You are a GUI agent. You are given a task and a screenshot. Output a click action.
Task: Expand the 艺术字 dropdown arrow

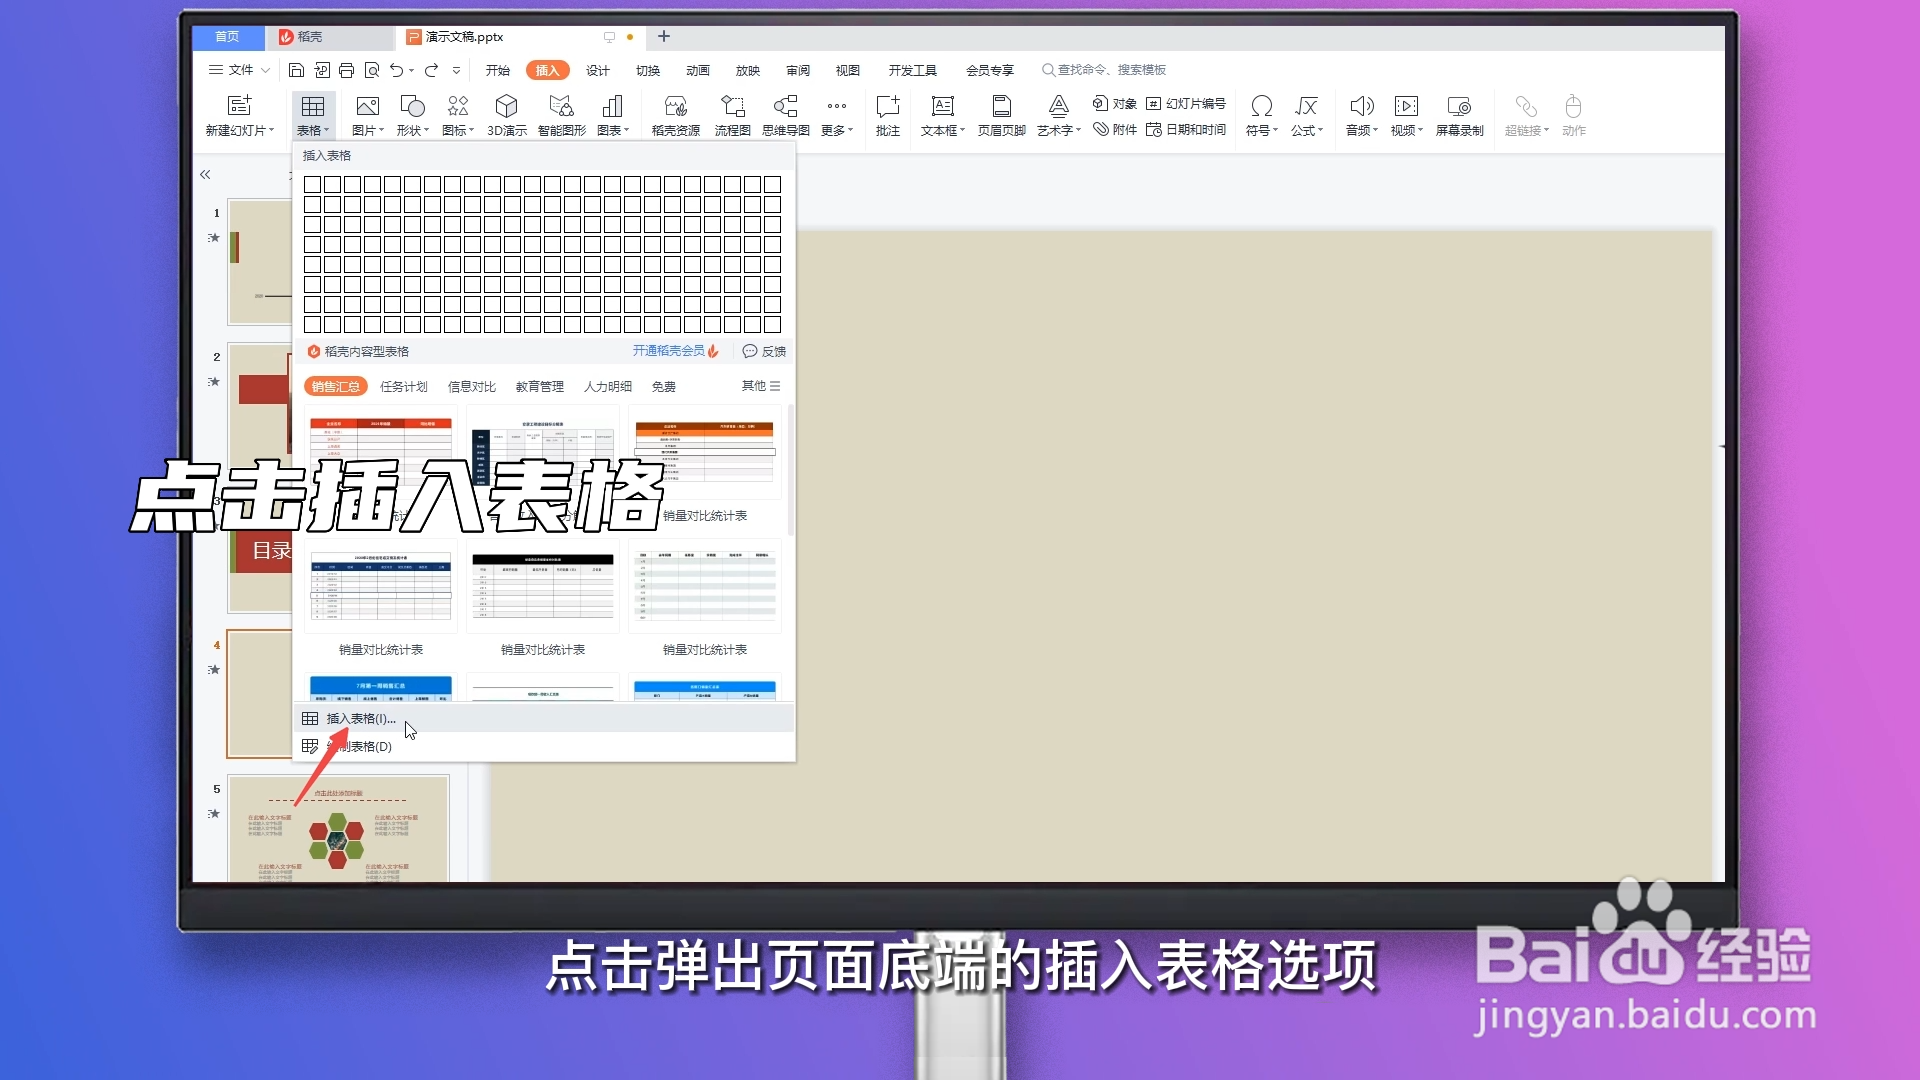coord(1079,131)
